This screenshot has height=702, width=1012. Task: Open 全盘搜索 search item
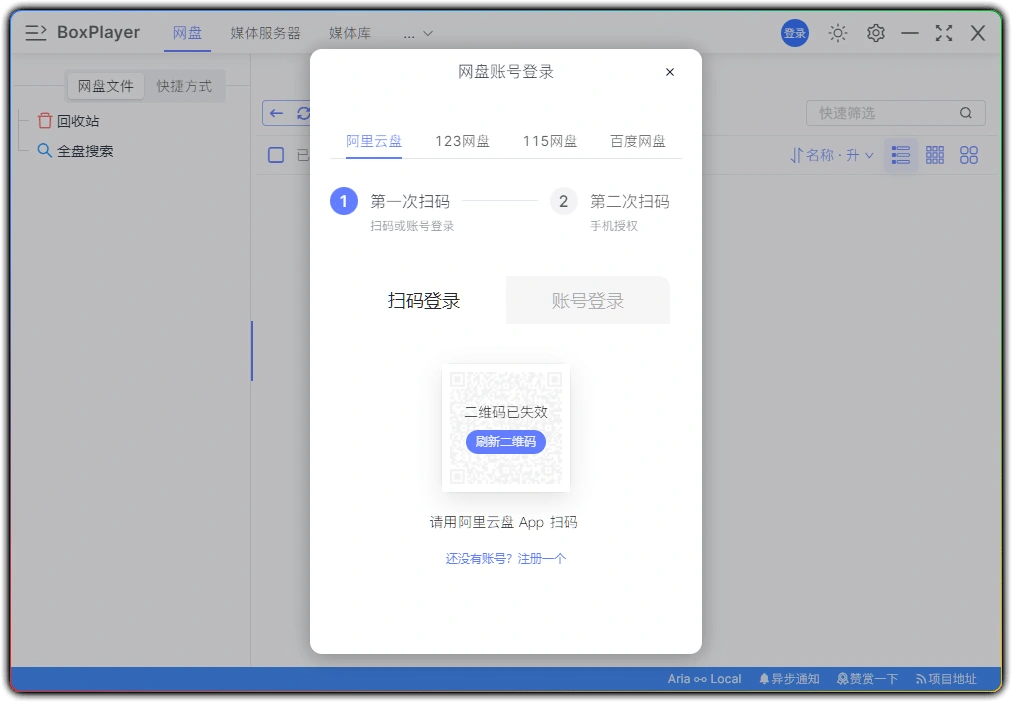(x=76, y=151)
